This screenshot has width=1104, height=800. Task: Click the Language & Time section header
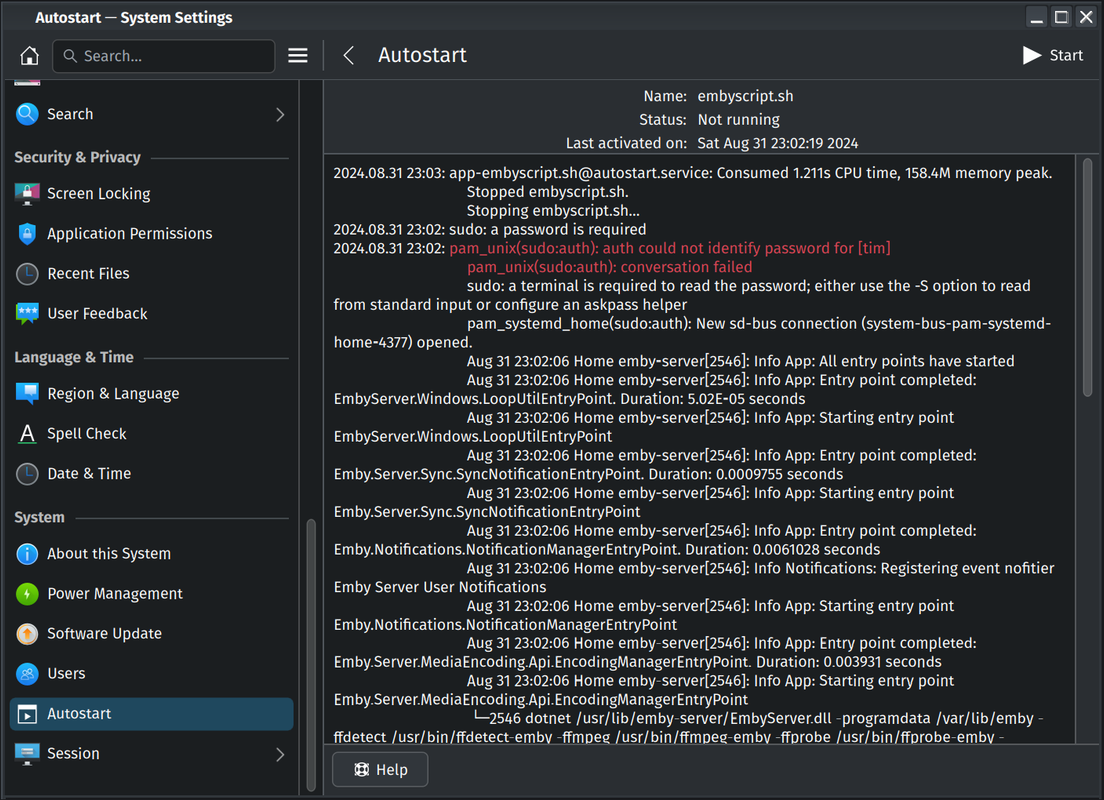[74, 357]
